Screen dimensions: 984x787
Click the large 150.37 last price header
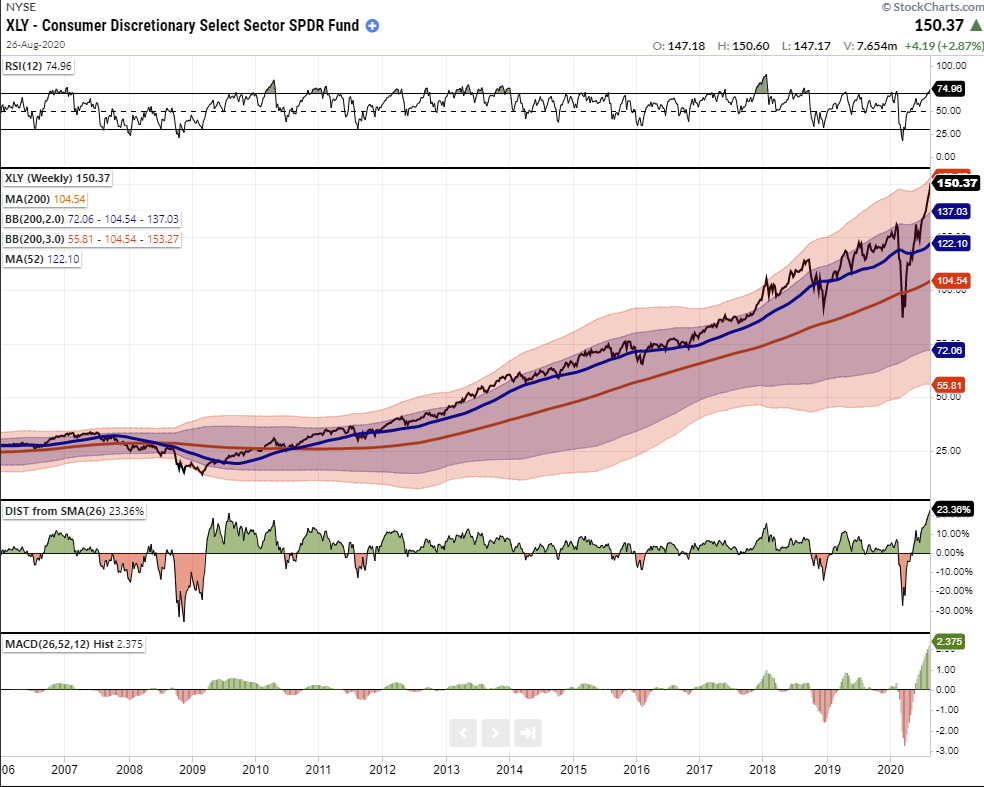tap(939, 25)
